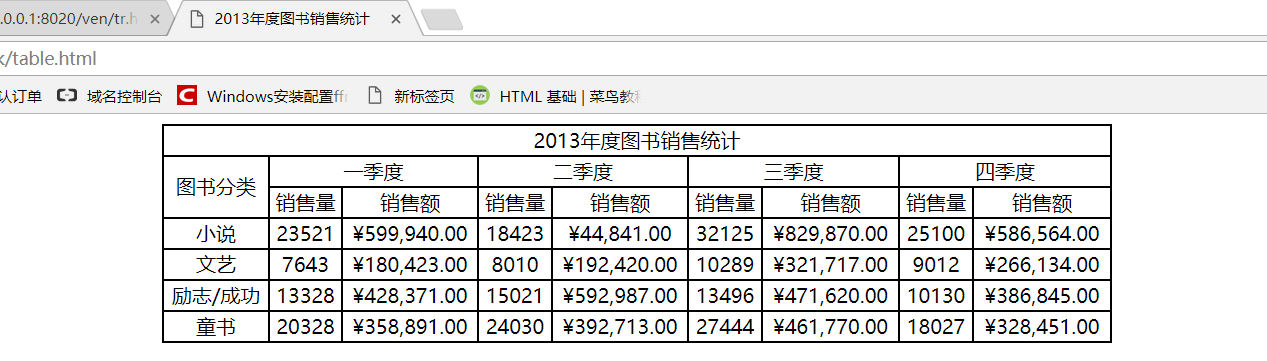Screen dimensions: 1267x361
Task: Click the cell ¥829,870.00
Action: tap(831, 234)
